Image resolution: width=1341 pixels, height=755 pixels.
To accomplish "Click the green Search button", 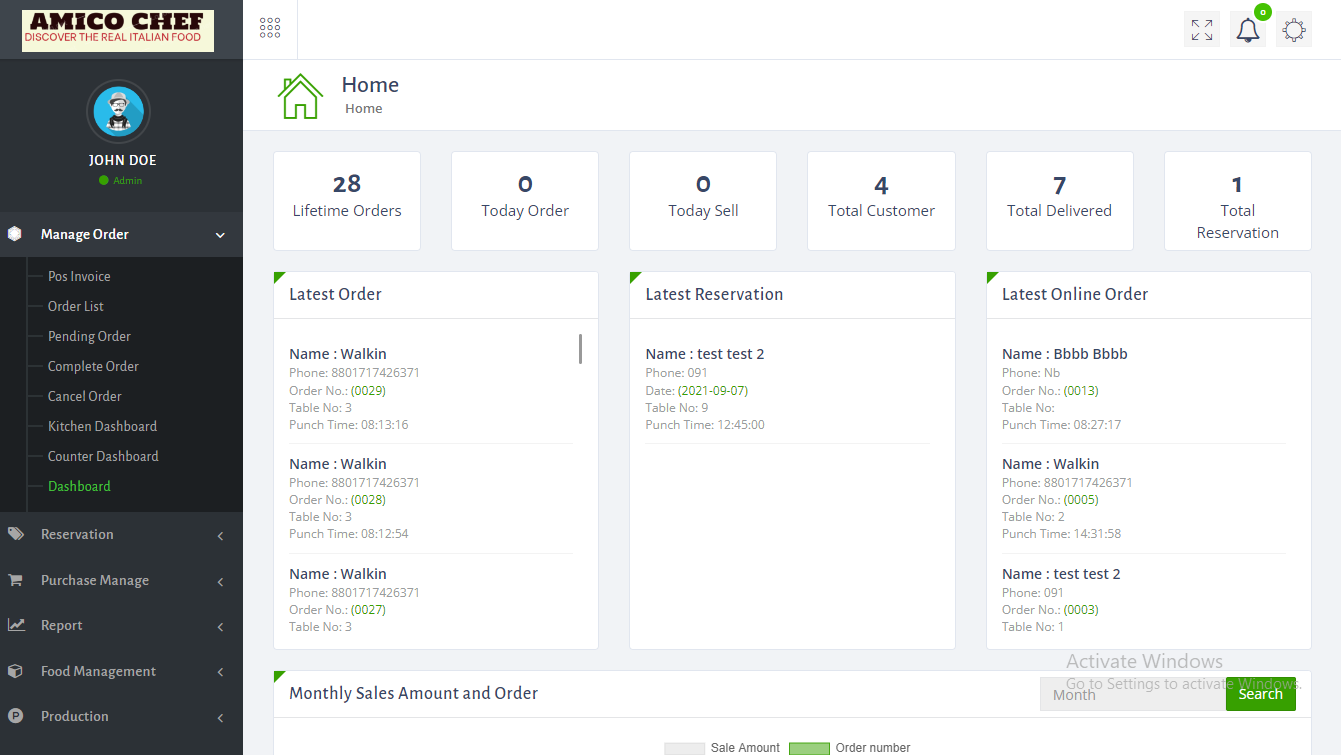I will (1260, 693).
